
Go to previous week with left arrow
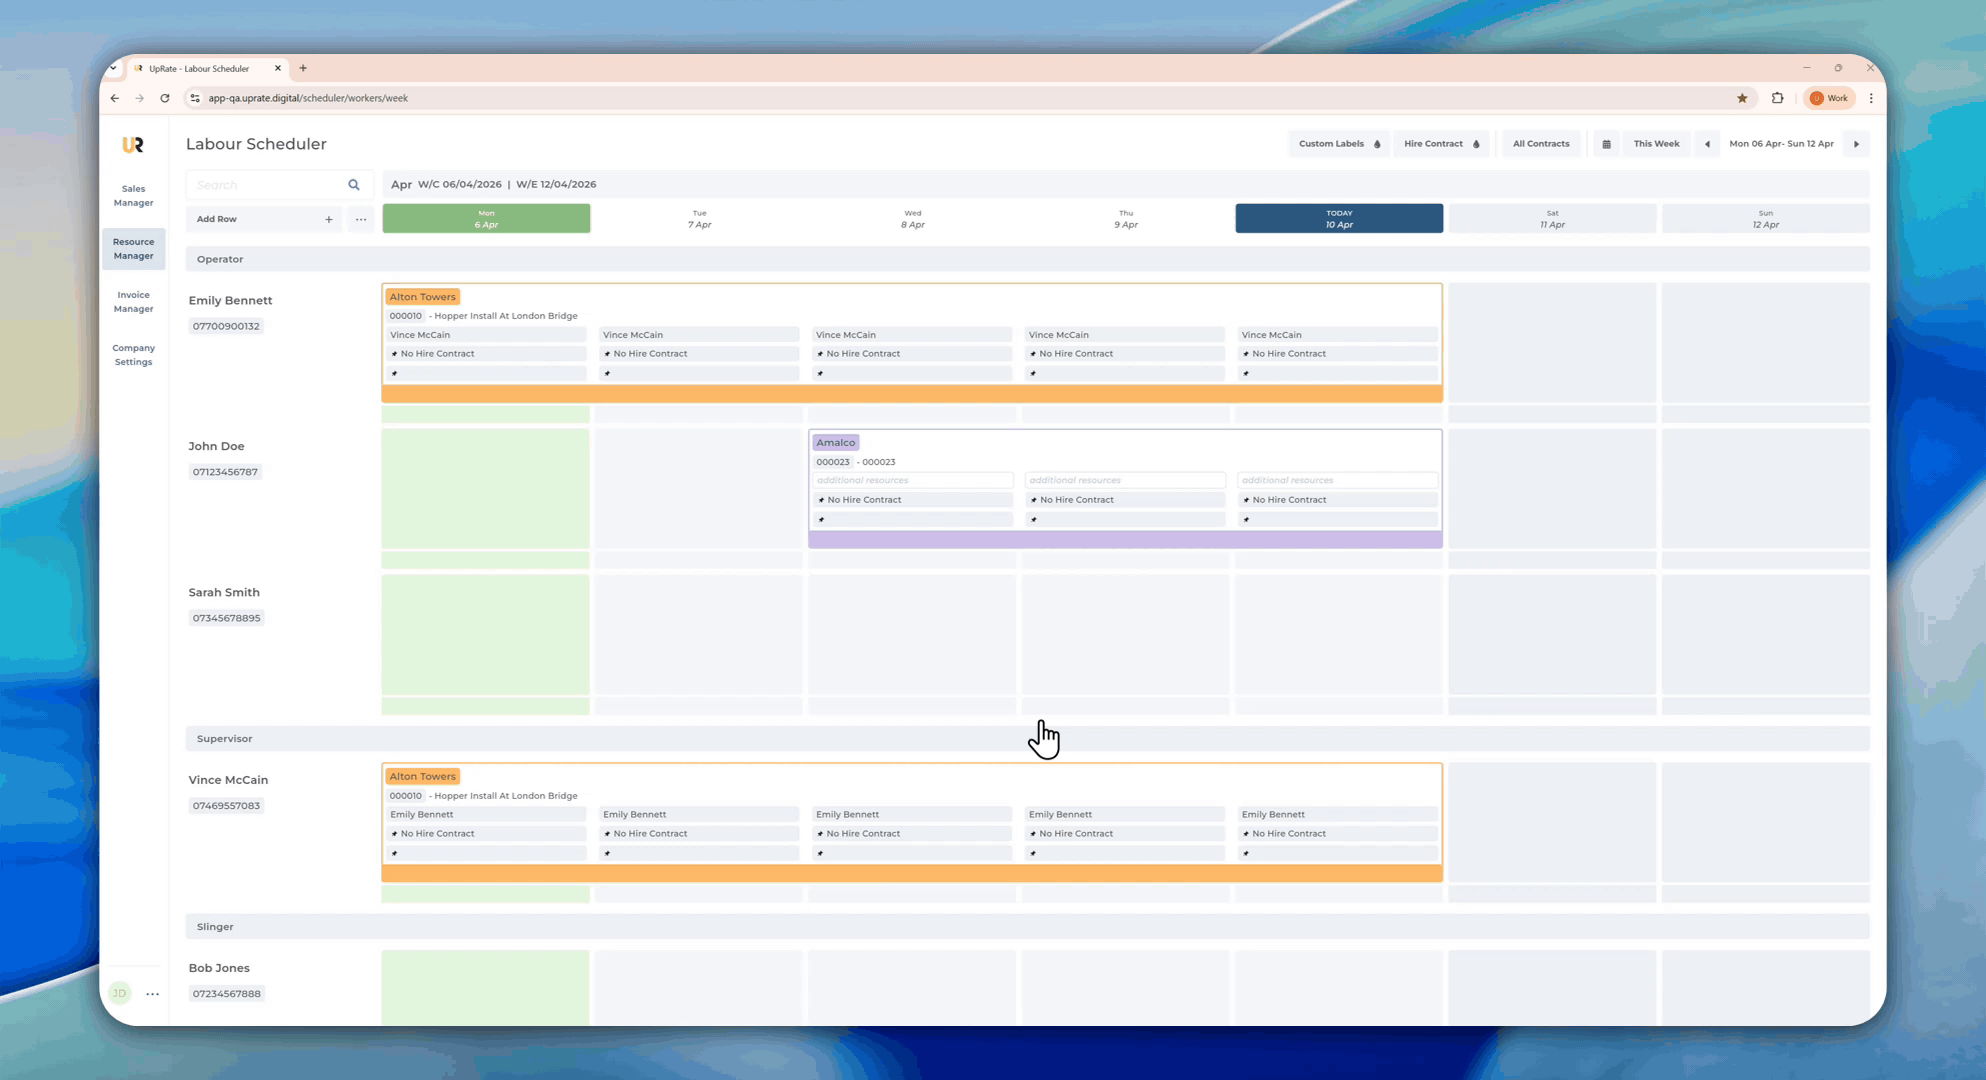click(x=1707, y=144)
